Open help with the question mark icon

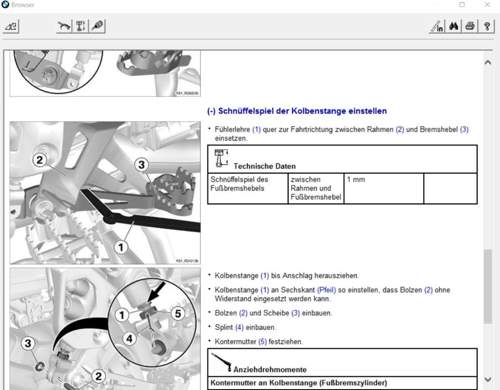[x=487, y=26]
